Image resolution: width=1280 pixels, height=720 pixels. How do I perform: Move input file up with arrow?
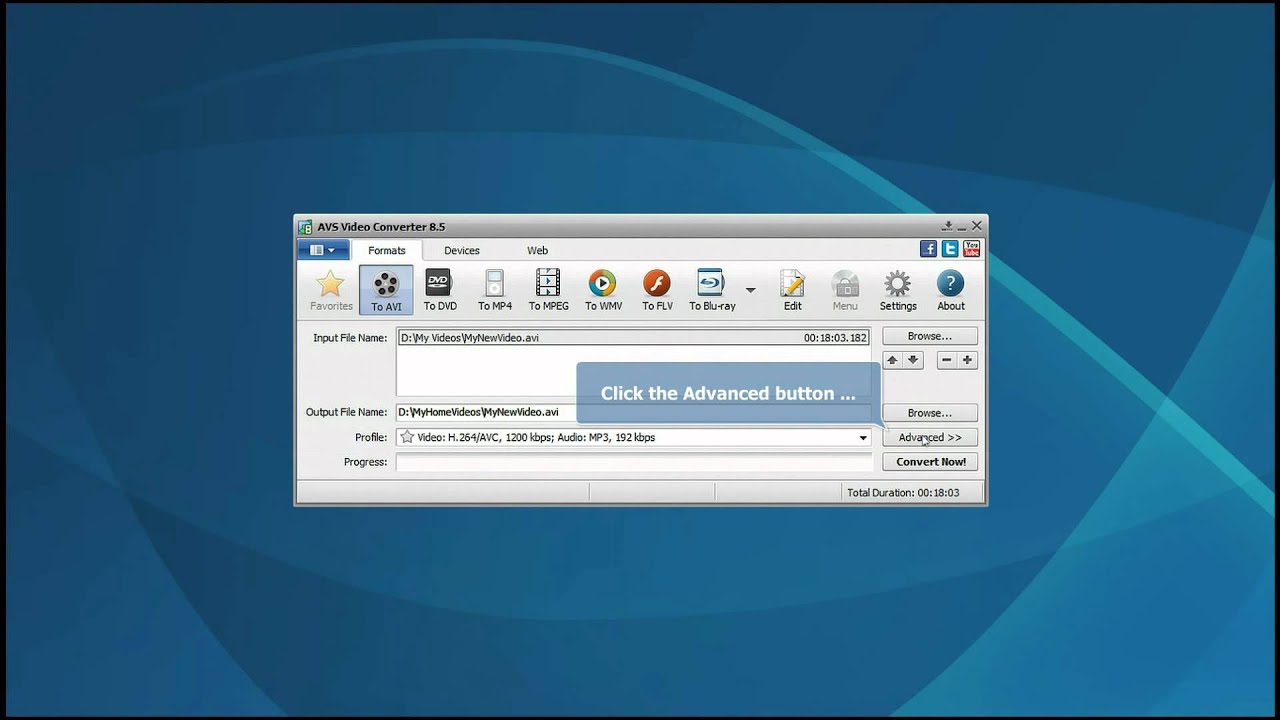click(x=892, y=360)
